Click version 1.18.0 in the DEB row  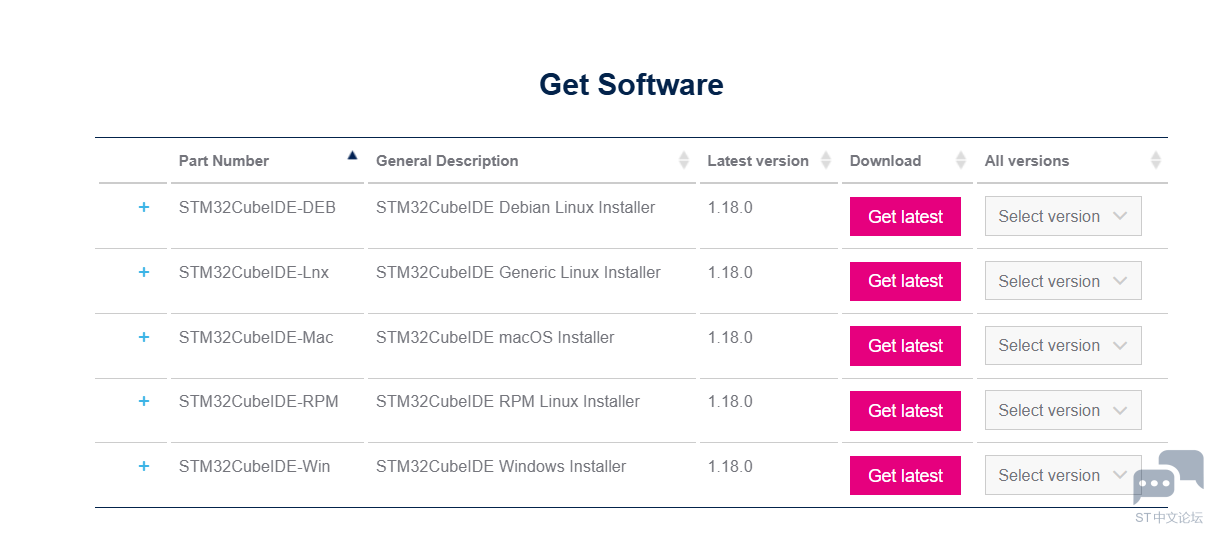(730, 208)
